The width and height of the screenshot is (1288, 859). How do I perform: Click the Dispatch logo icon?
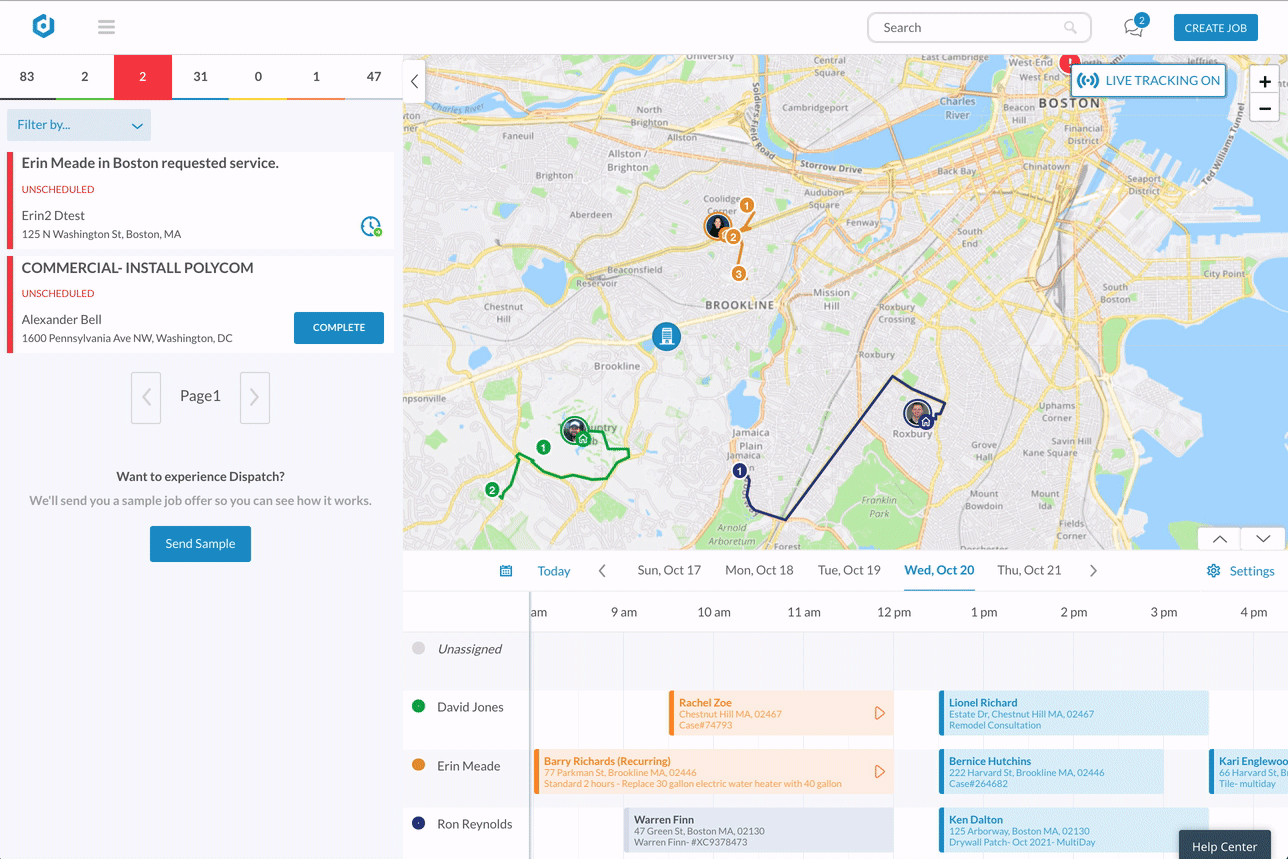[43, 27]
